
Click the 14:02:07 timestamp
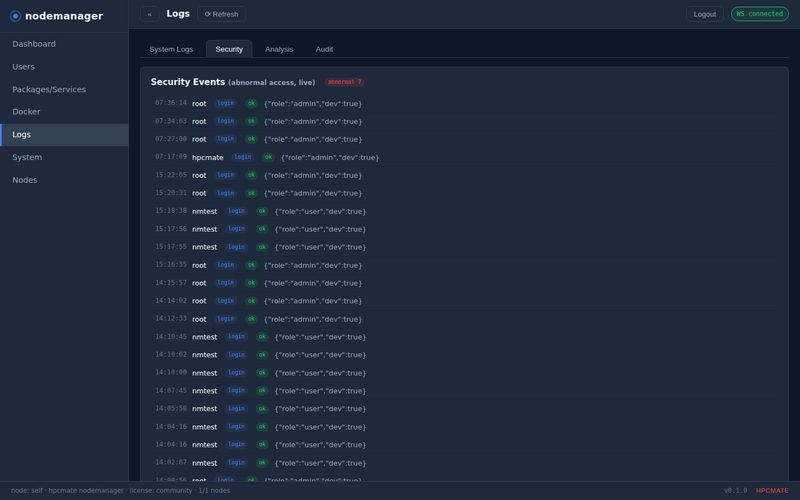coord(171,463)
